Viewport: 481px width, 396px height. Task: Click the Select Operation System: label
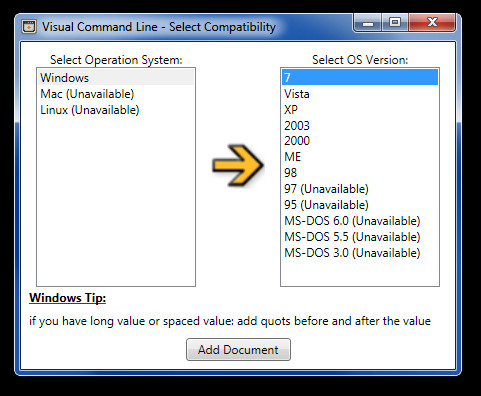pos(116,60)
